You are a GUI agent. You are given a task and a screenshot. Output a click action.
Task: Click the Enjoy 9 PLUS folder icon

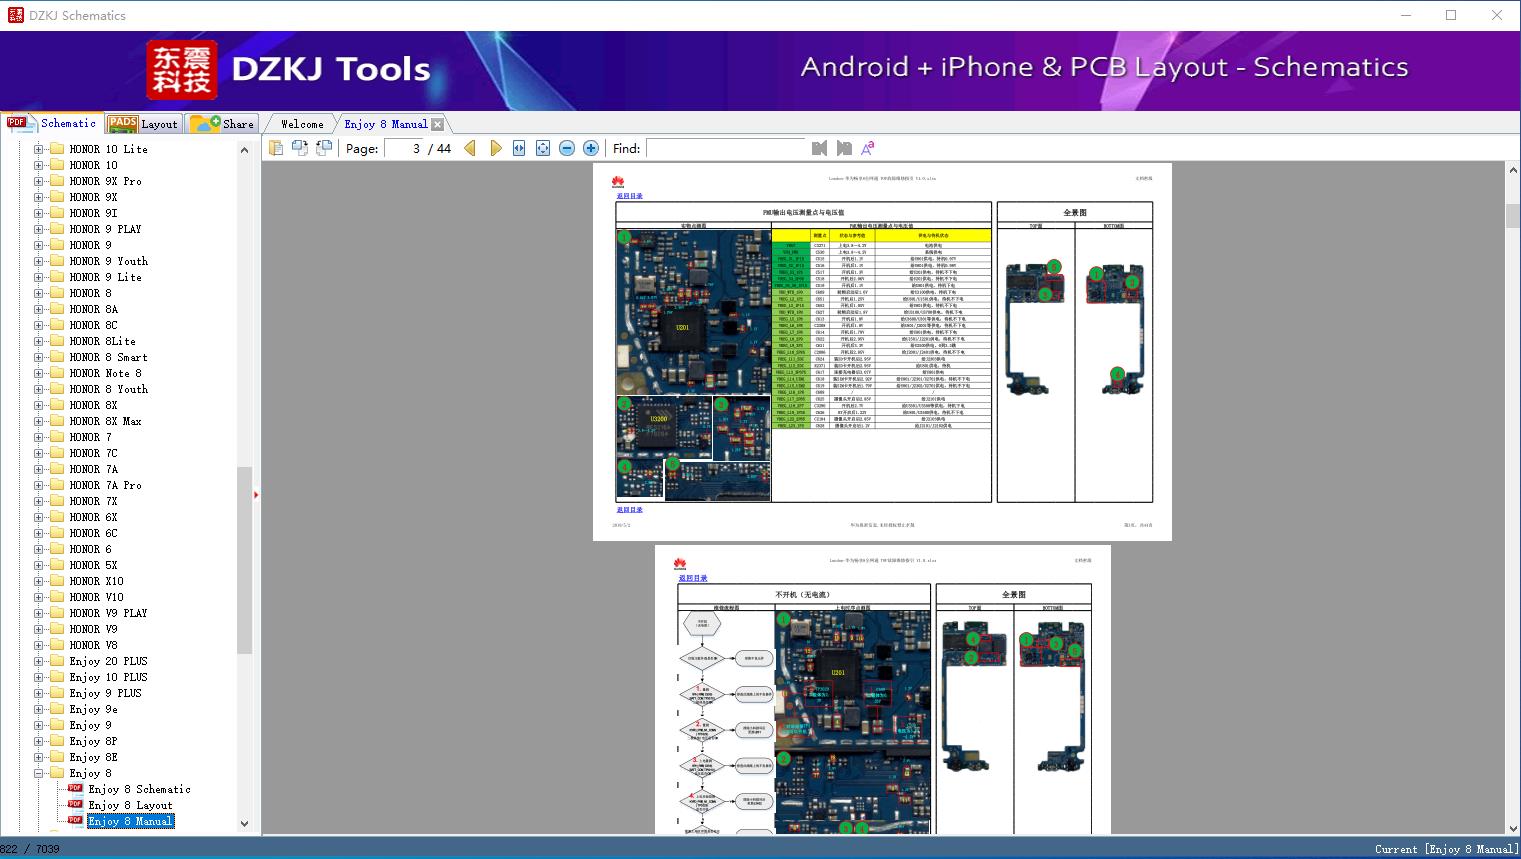point(57,693)
